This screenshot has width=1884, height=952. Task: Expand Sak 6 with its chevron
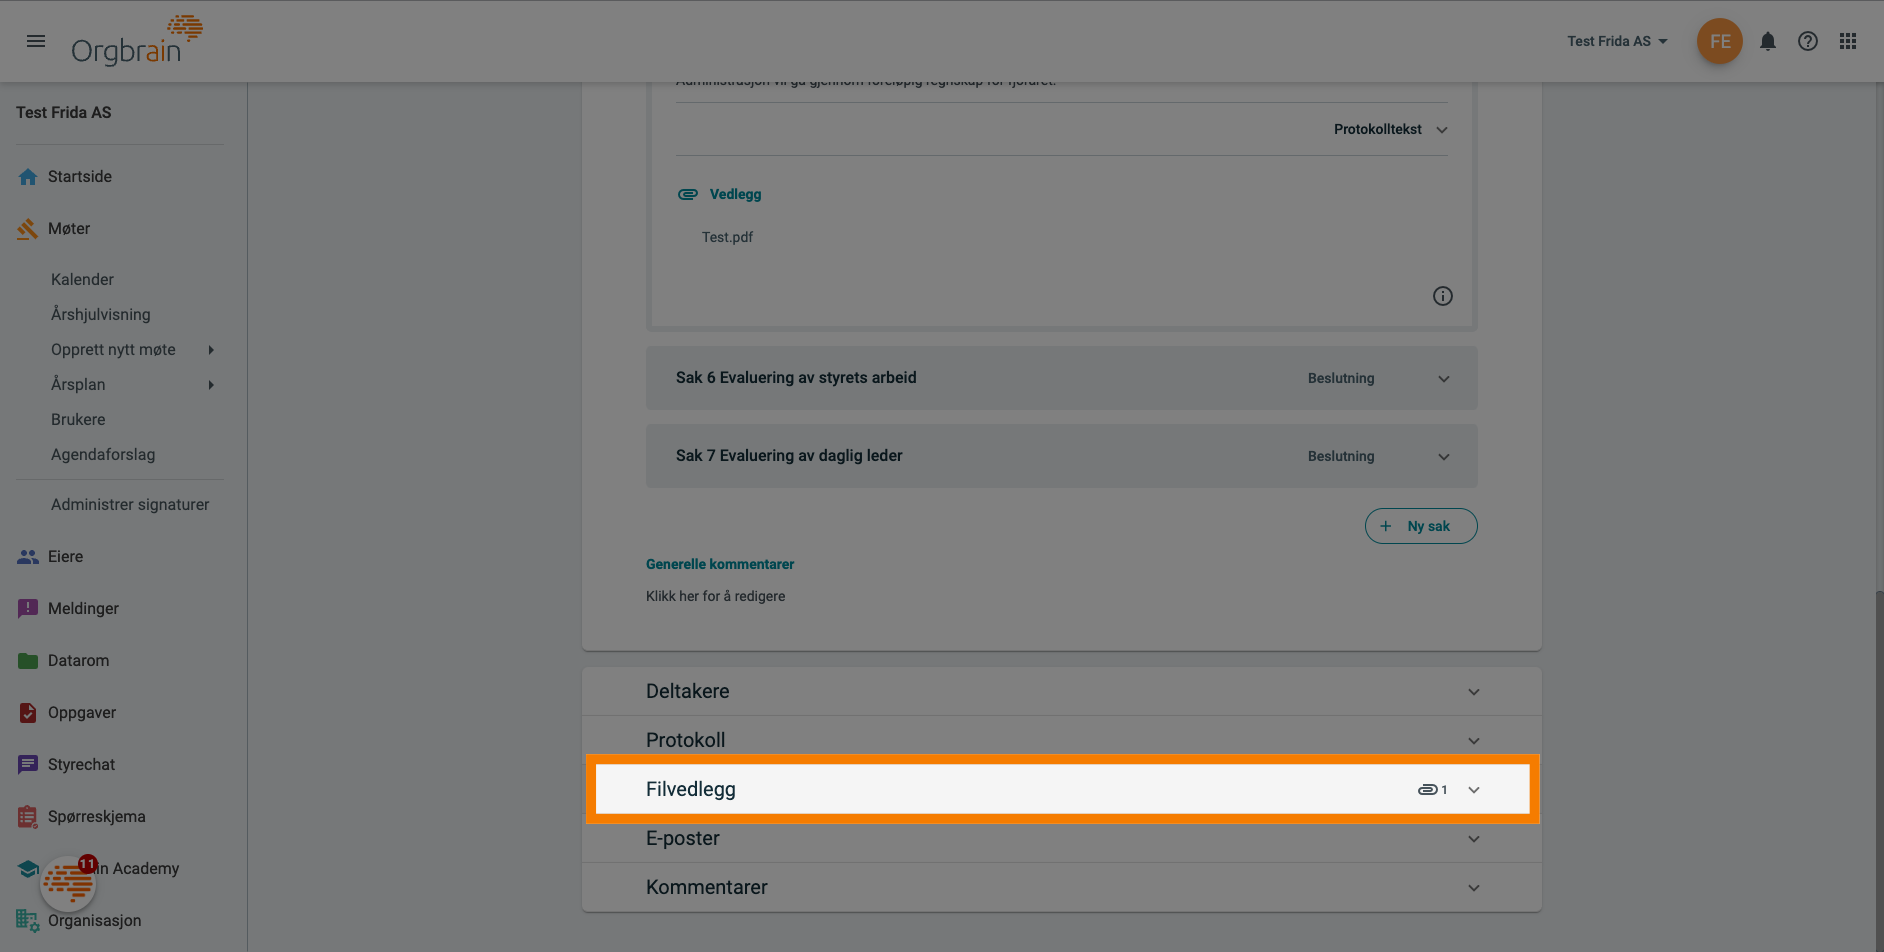(x=1444, y=379)
